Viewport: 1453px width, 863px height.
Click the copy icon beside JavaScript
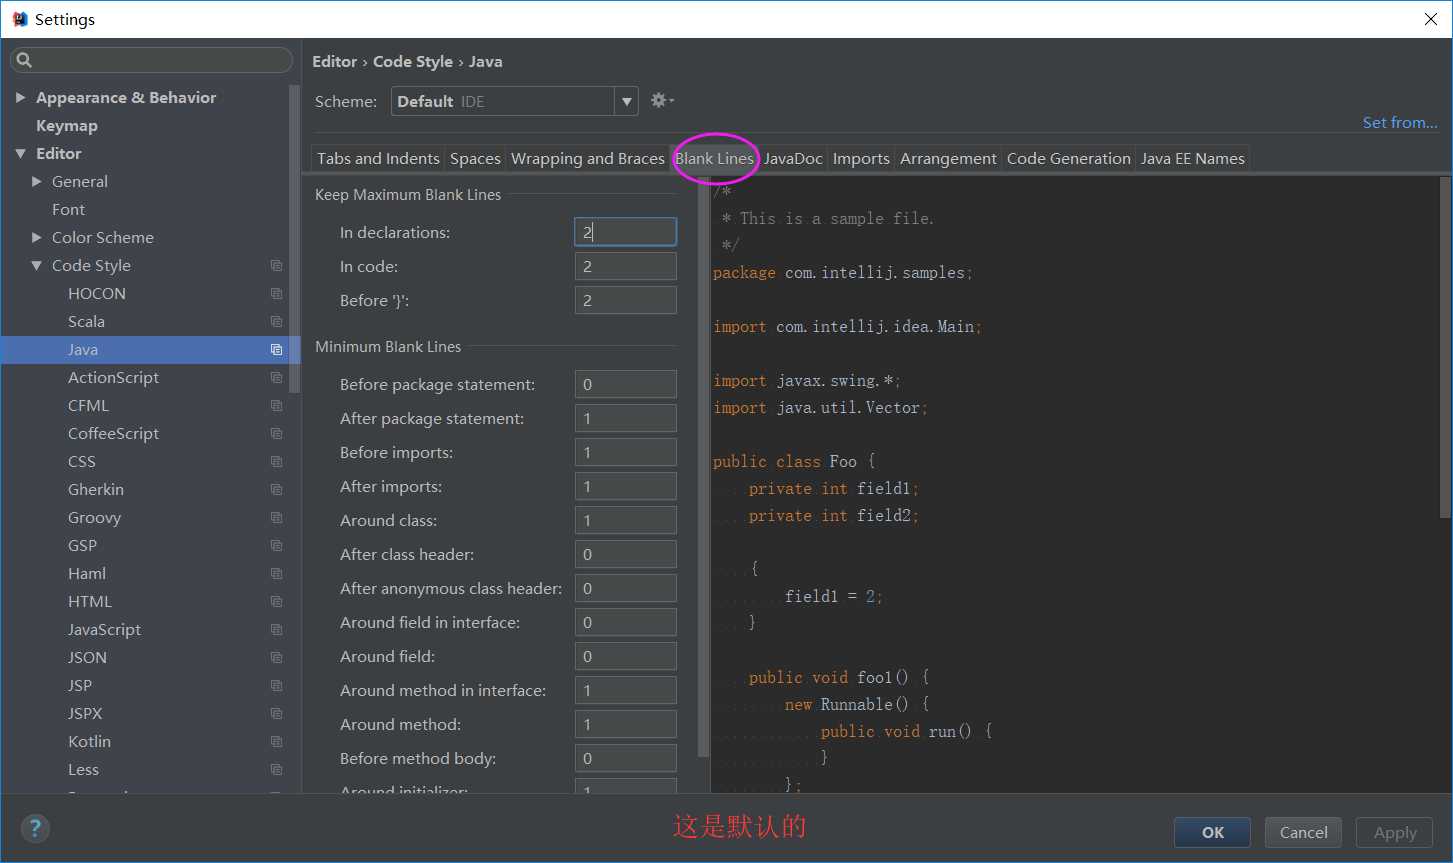(x=277, y=630)
